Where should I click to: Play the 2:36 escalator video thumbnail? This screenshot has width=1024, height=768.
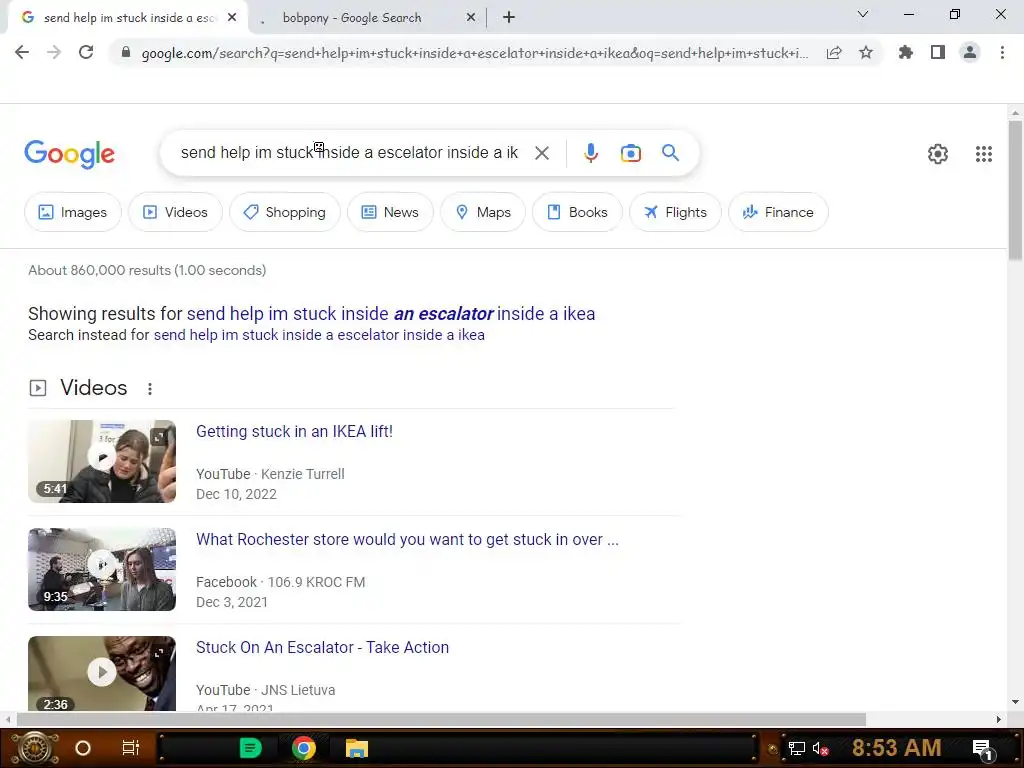(x=102, y=673)
